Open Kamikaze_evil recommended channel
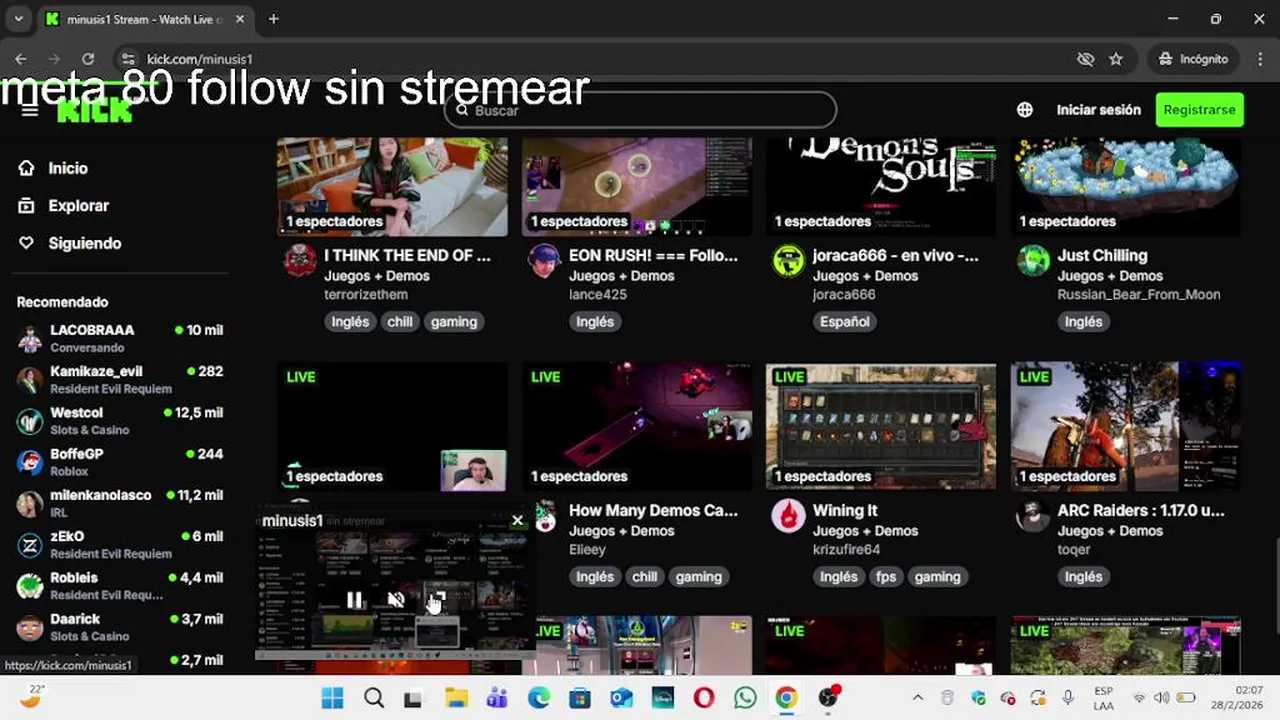Image resolution: width=1280 pixels, height=720 pixels. tap(120, 379)
